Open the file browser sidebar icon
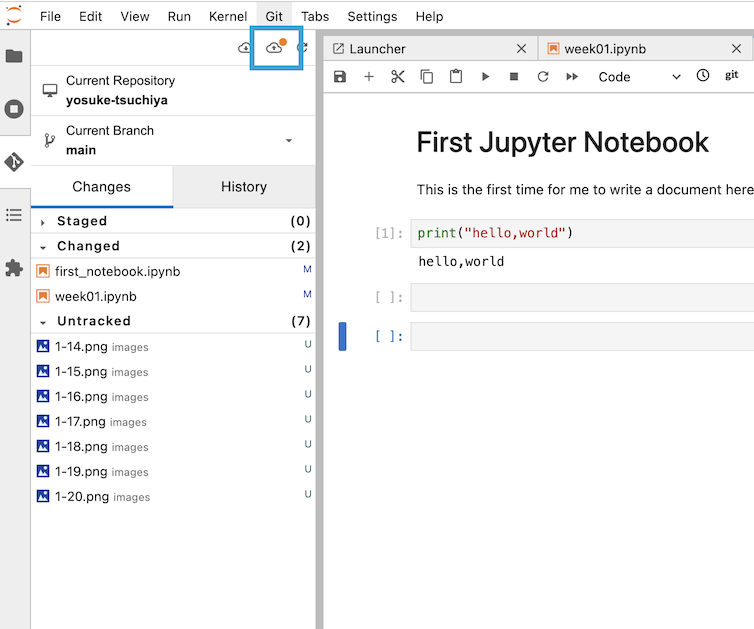Viewport: 754px width, 629px height. 14,56
